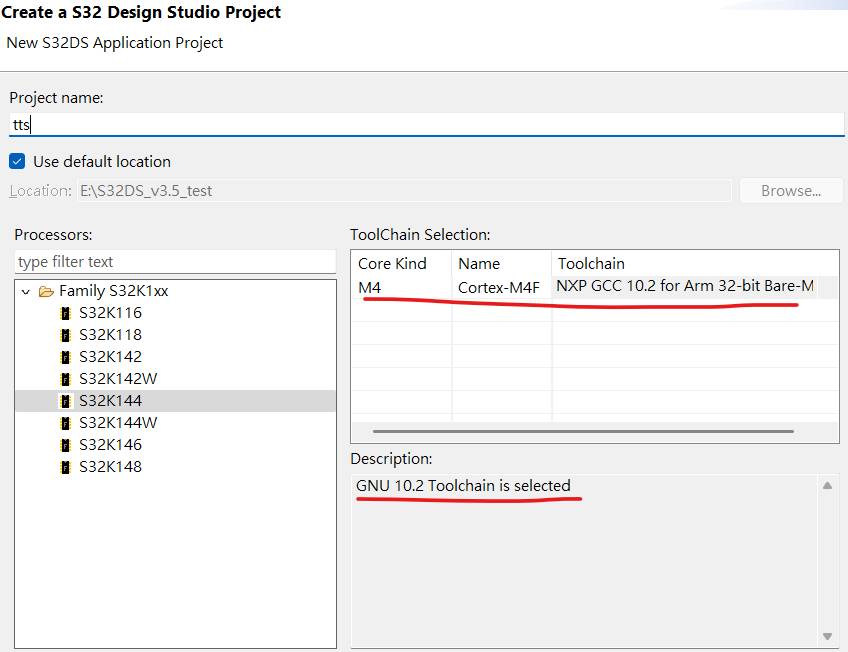Click the chip icon beside S32K142W
848x652 pixels.
65,378
